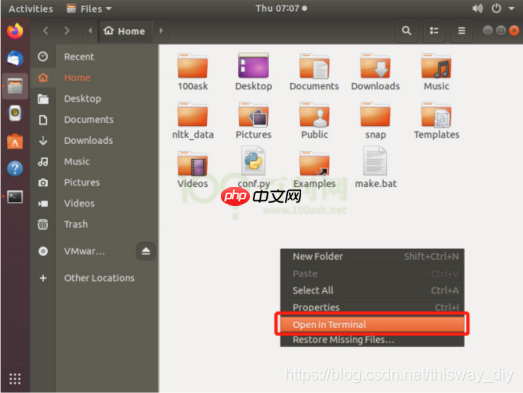Open the clock and calendar panel

click(281, 8)
